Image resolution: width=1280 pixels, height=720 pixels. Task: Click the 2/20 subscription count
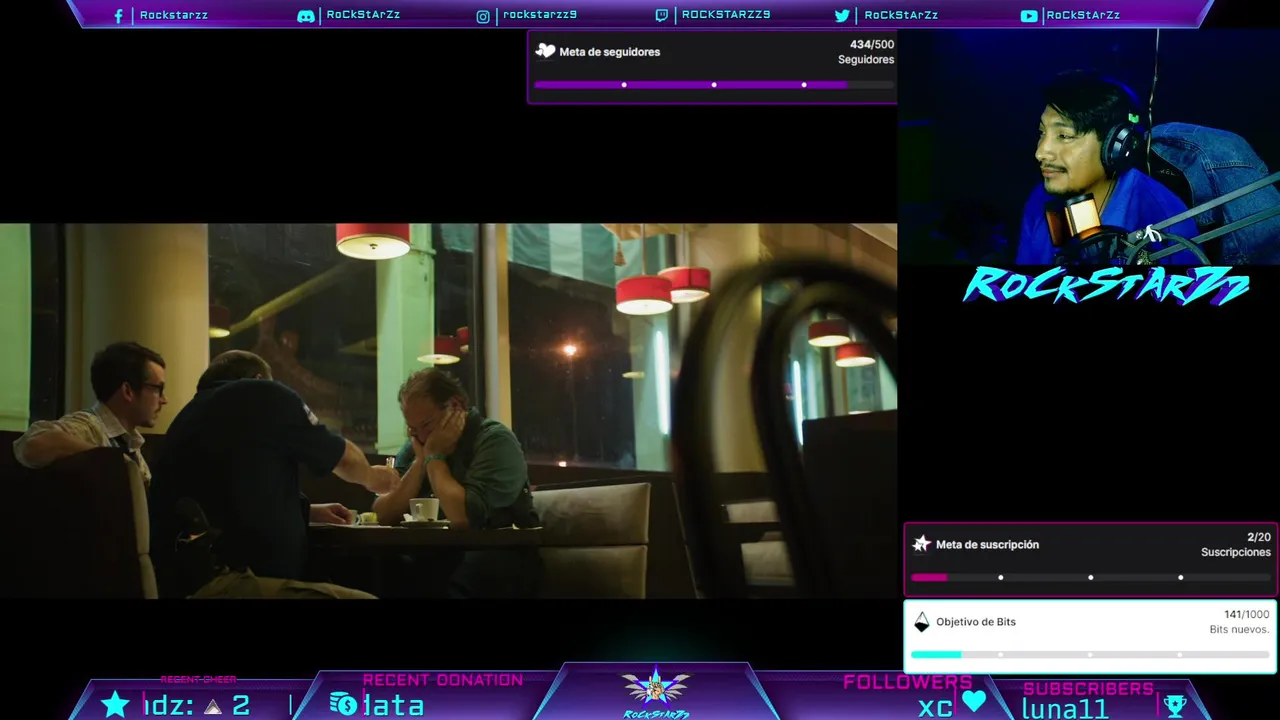1259,537
